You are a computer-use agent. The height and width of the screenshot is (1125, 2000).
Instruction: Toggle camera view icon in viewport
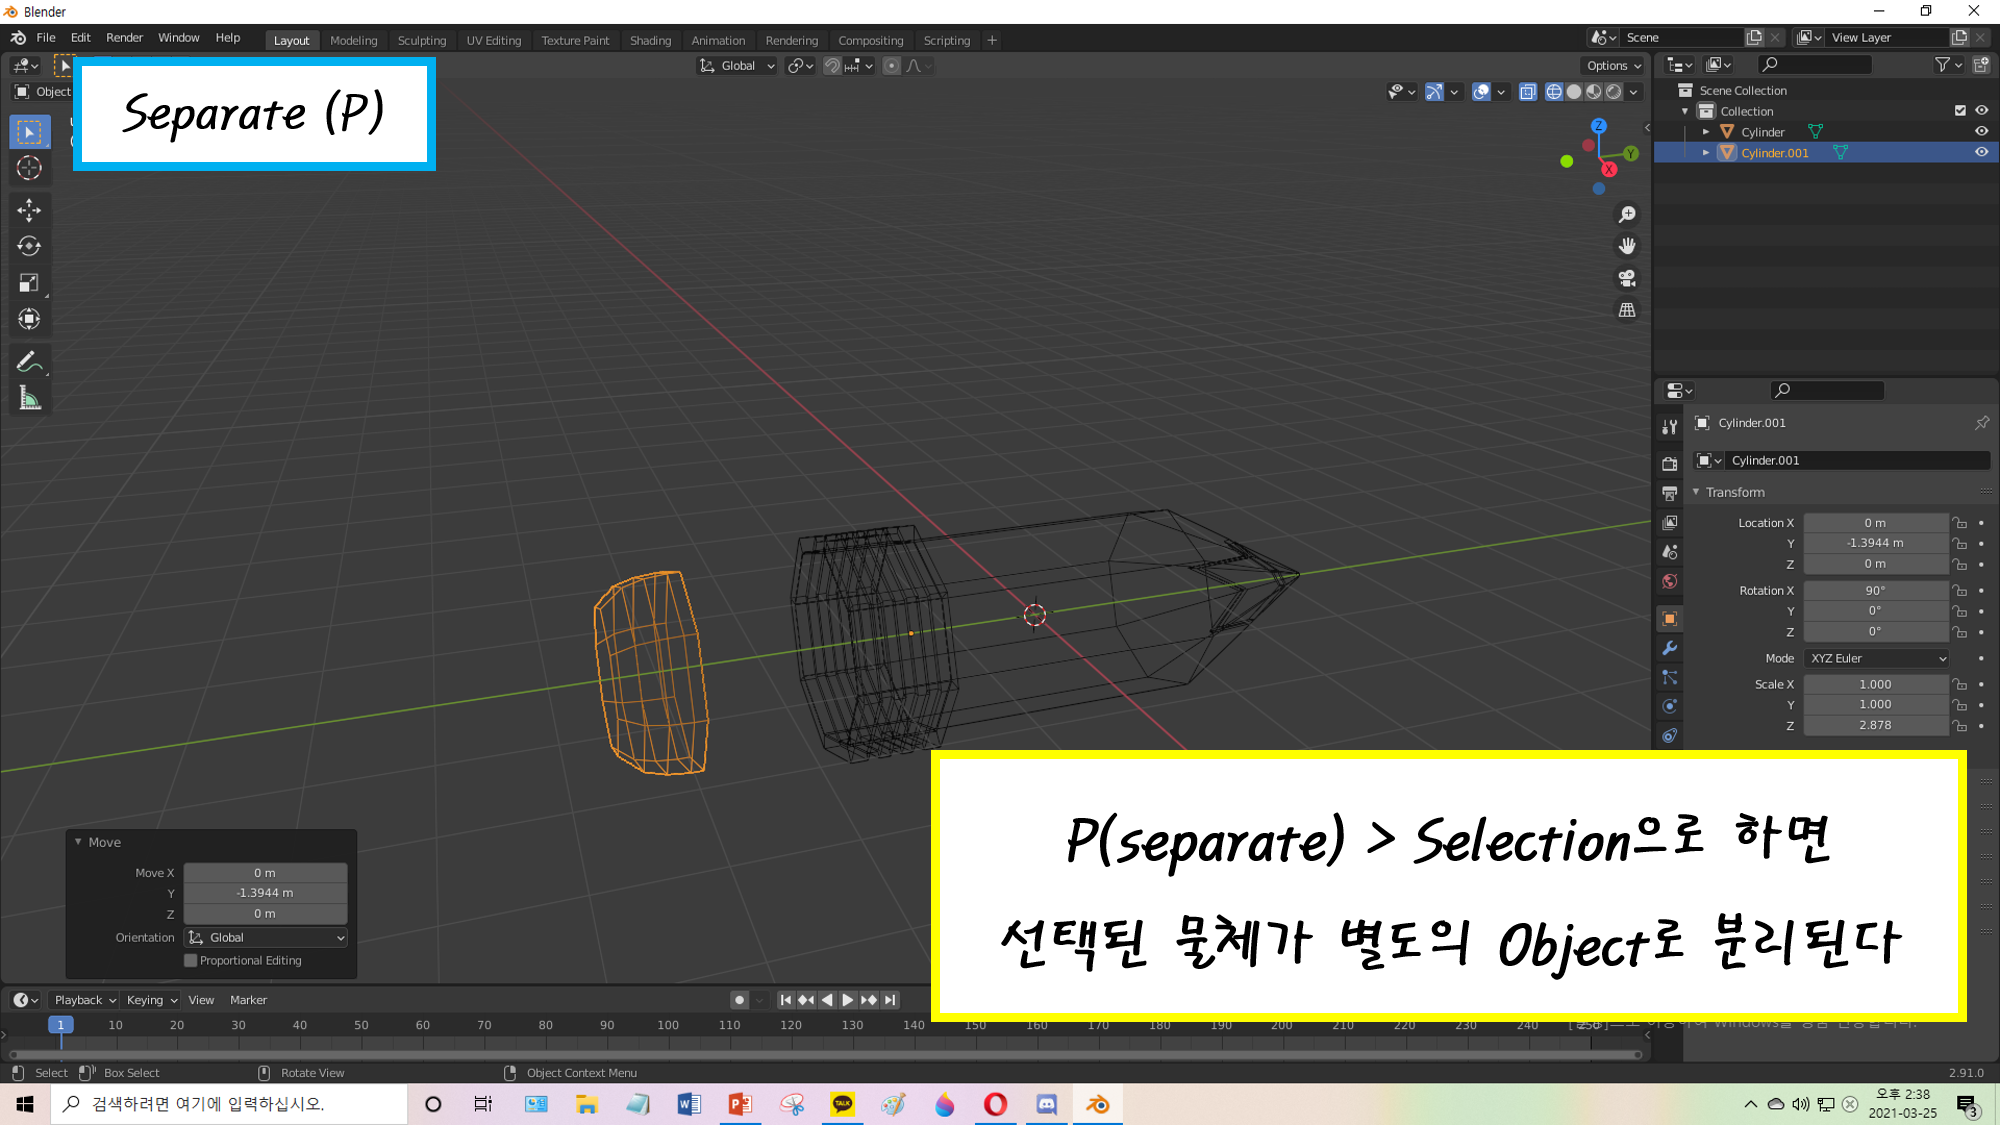[x=1627, y=278]
